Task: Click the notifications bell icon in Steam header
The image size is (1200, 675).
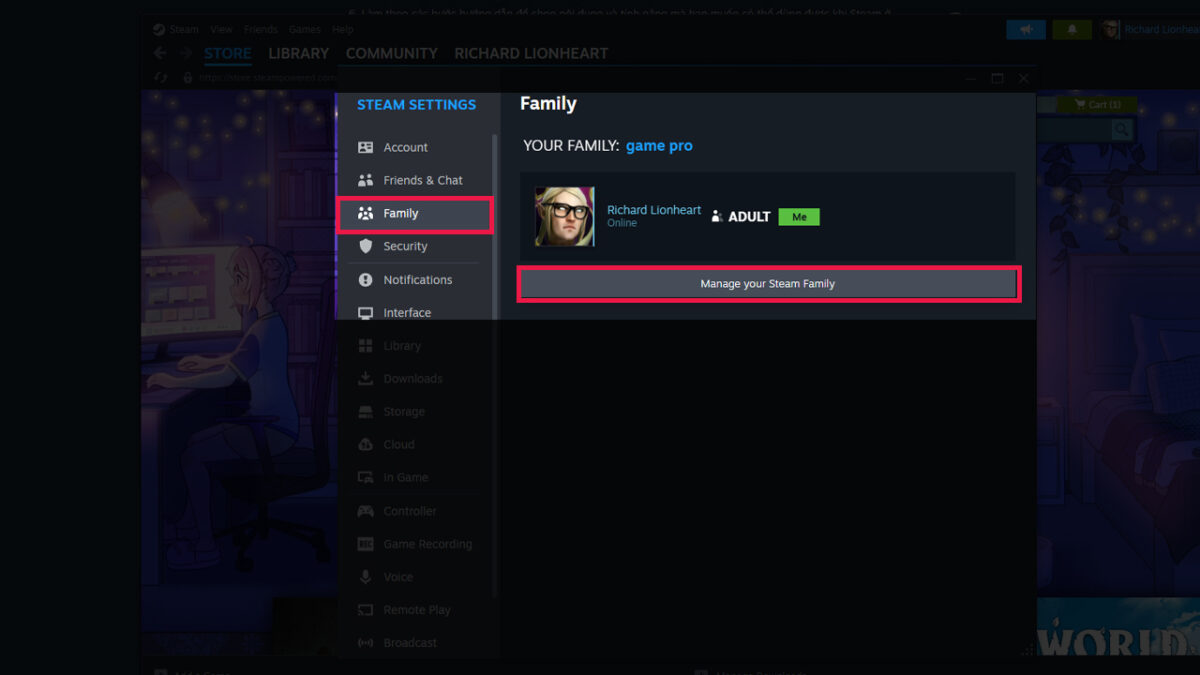Action: coord(1072,30)
